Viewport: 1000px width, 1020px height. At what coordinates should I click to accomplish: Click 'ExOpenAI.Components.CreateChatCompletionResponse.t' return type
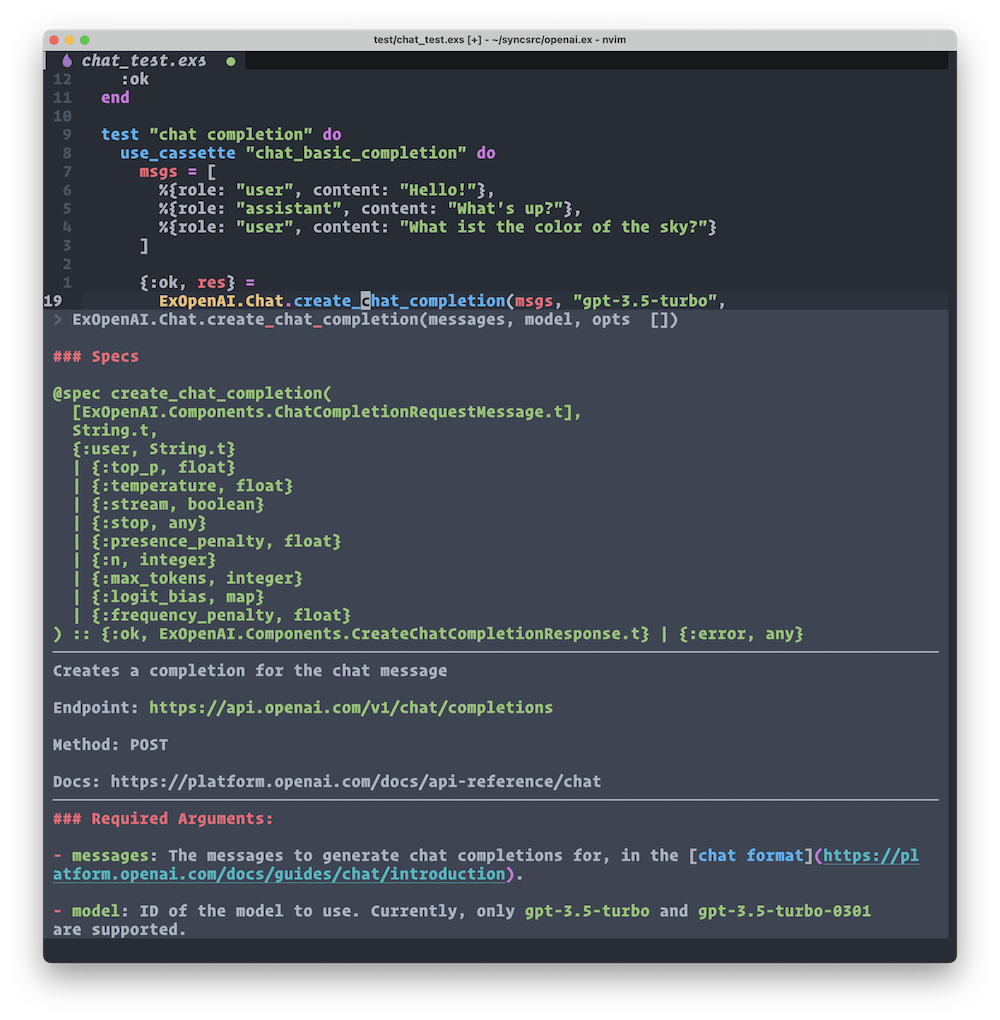point(399,634)
